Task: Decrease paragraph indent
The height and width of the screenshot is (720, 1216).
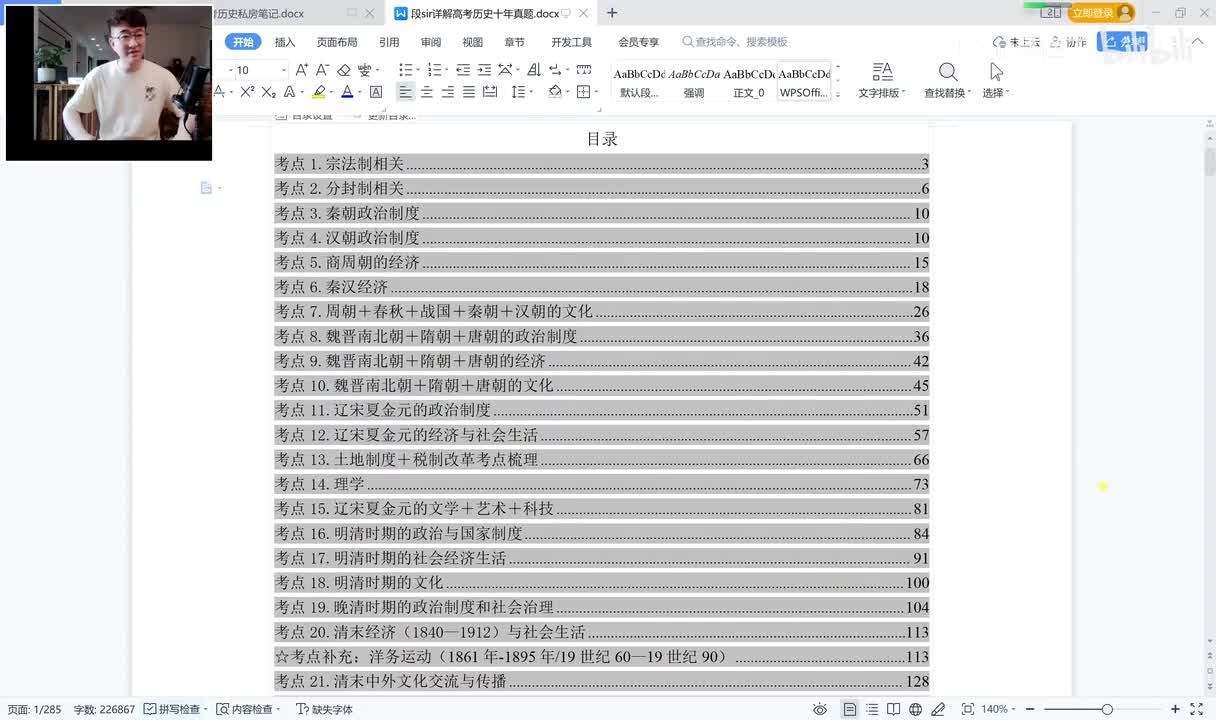Action: pos(463,70)
